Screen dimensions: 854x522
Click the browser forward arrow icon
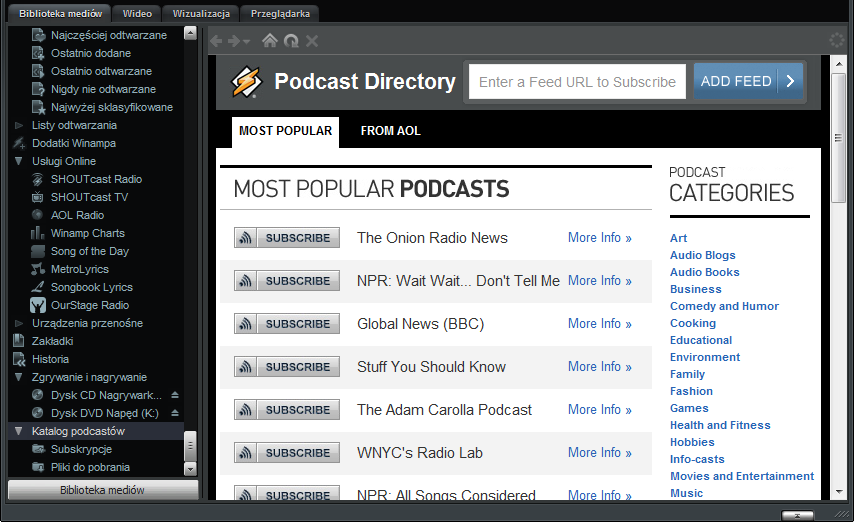tap(234, 41)
